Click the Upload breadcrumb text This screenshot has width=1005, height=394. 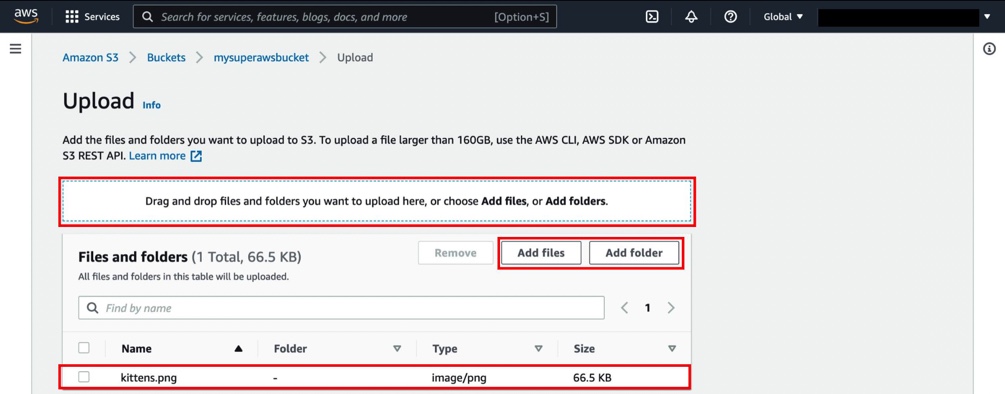[x=355, y=58]
